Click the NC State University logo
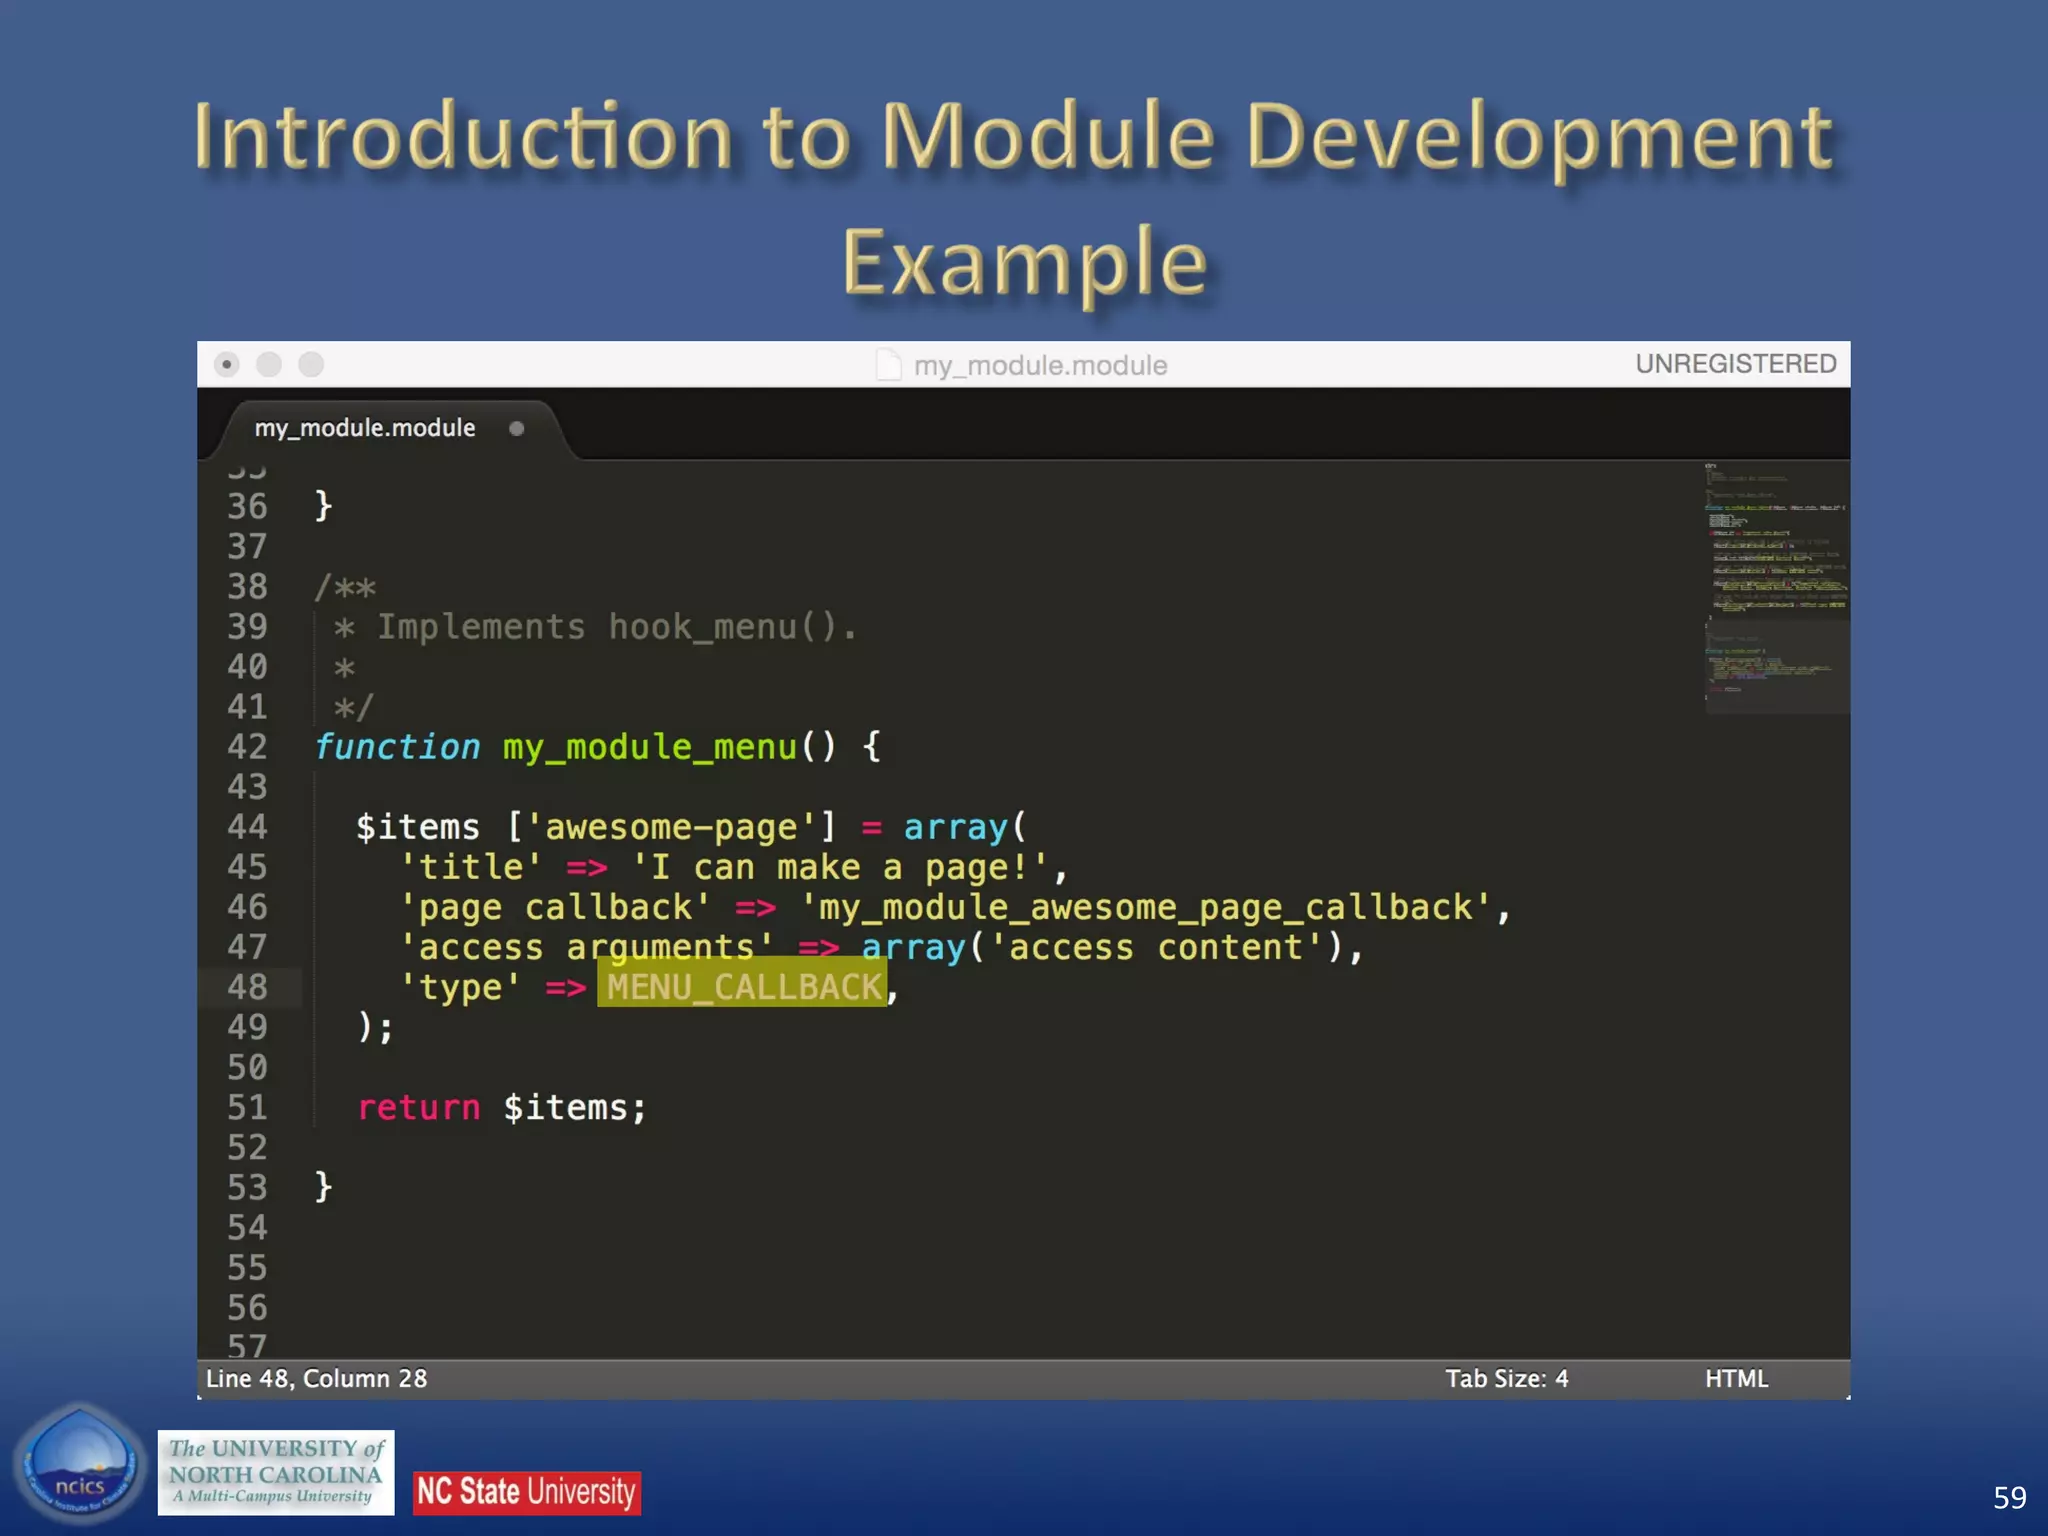This screenshot has height=1536, width=2048. pos(527,1492)
